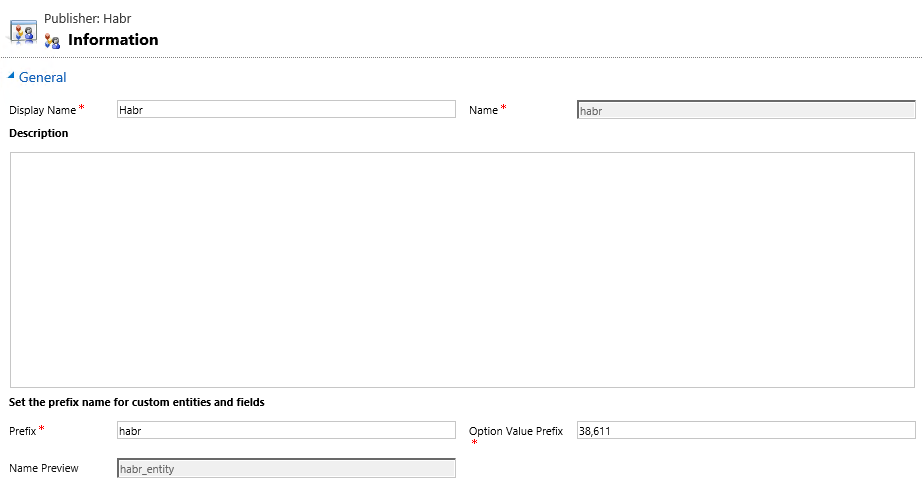Click the Option Value Prefix label
Screen dimensions: 923x491
(516, 431)
